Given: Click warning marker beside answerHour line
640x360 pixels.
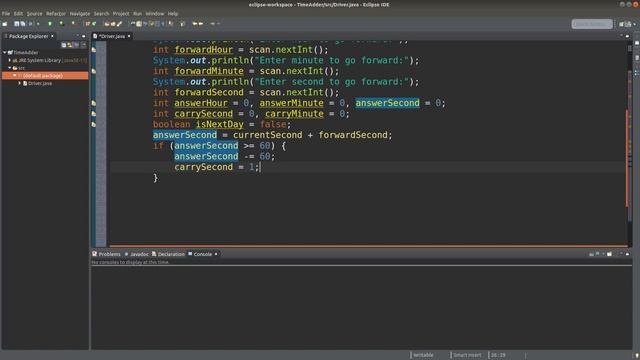Looking at the screenshot, I should (94, 103).
